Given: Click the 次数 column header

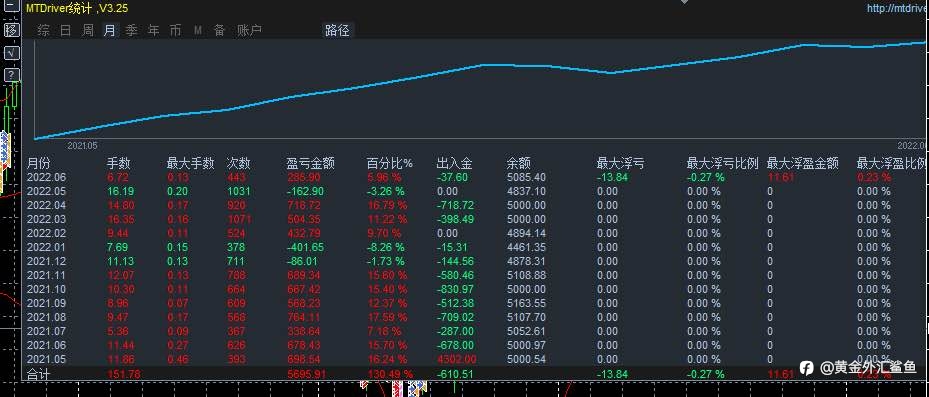Looking at the screenshot, I should (239, 163).
